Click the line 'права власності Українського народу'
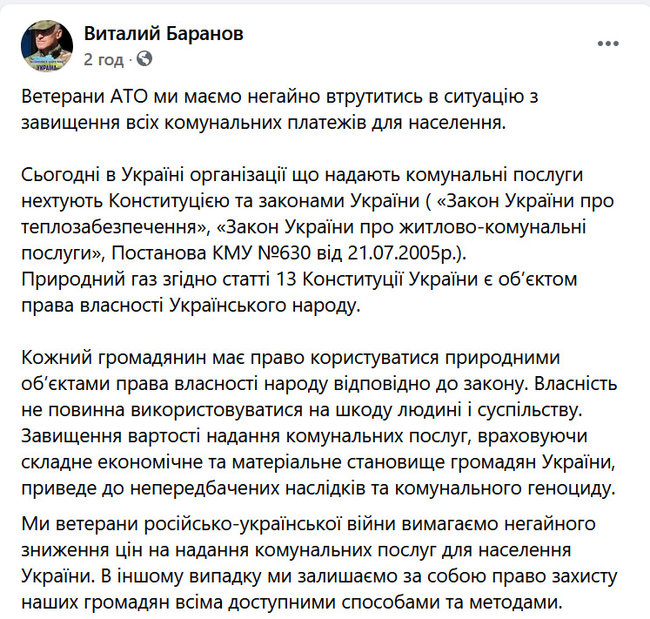Image resolution: width=650 pixels, height=619 pixels. [191, 306]
